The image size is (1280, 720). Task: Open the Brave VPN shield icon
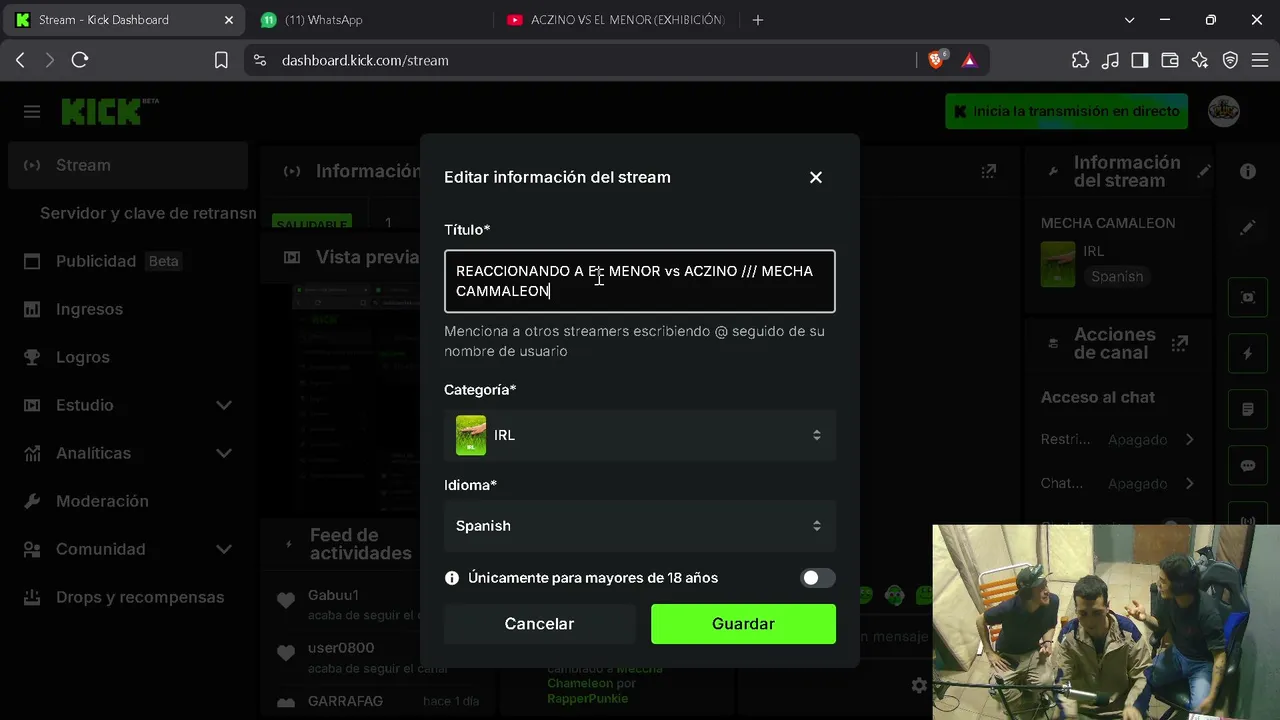1230,60
